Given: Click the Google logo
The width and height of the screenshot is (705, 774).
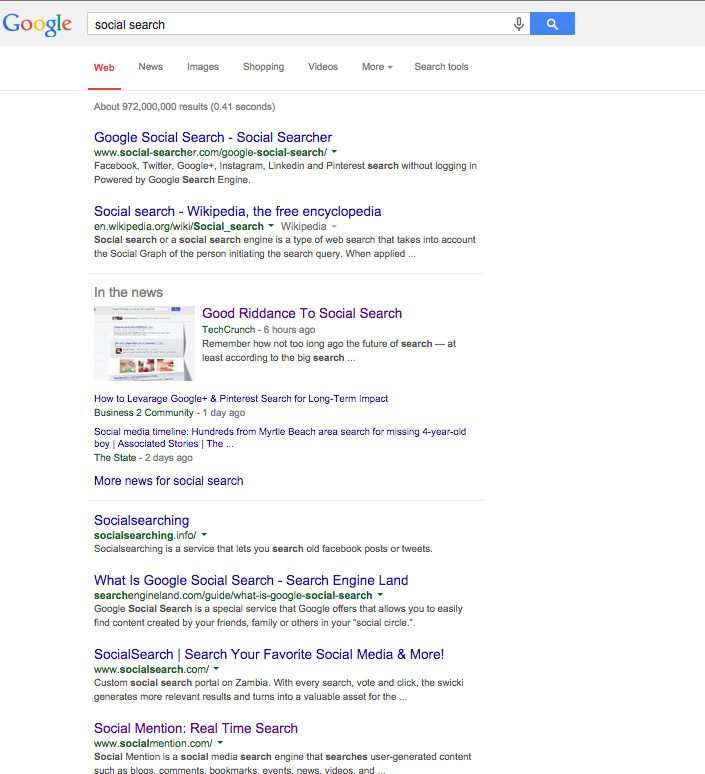Looking at the screenshot, I should [37, 24].
